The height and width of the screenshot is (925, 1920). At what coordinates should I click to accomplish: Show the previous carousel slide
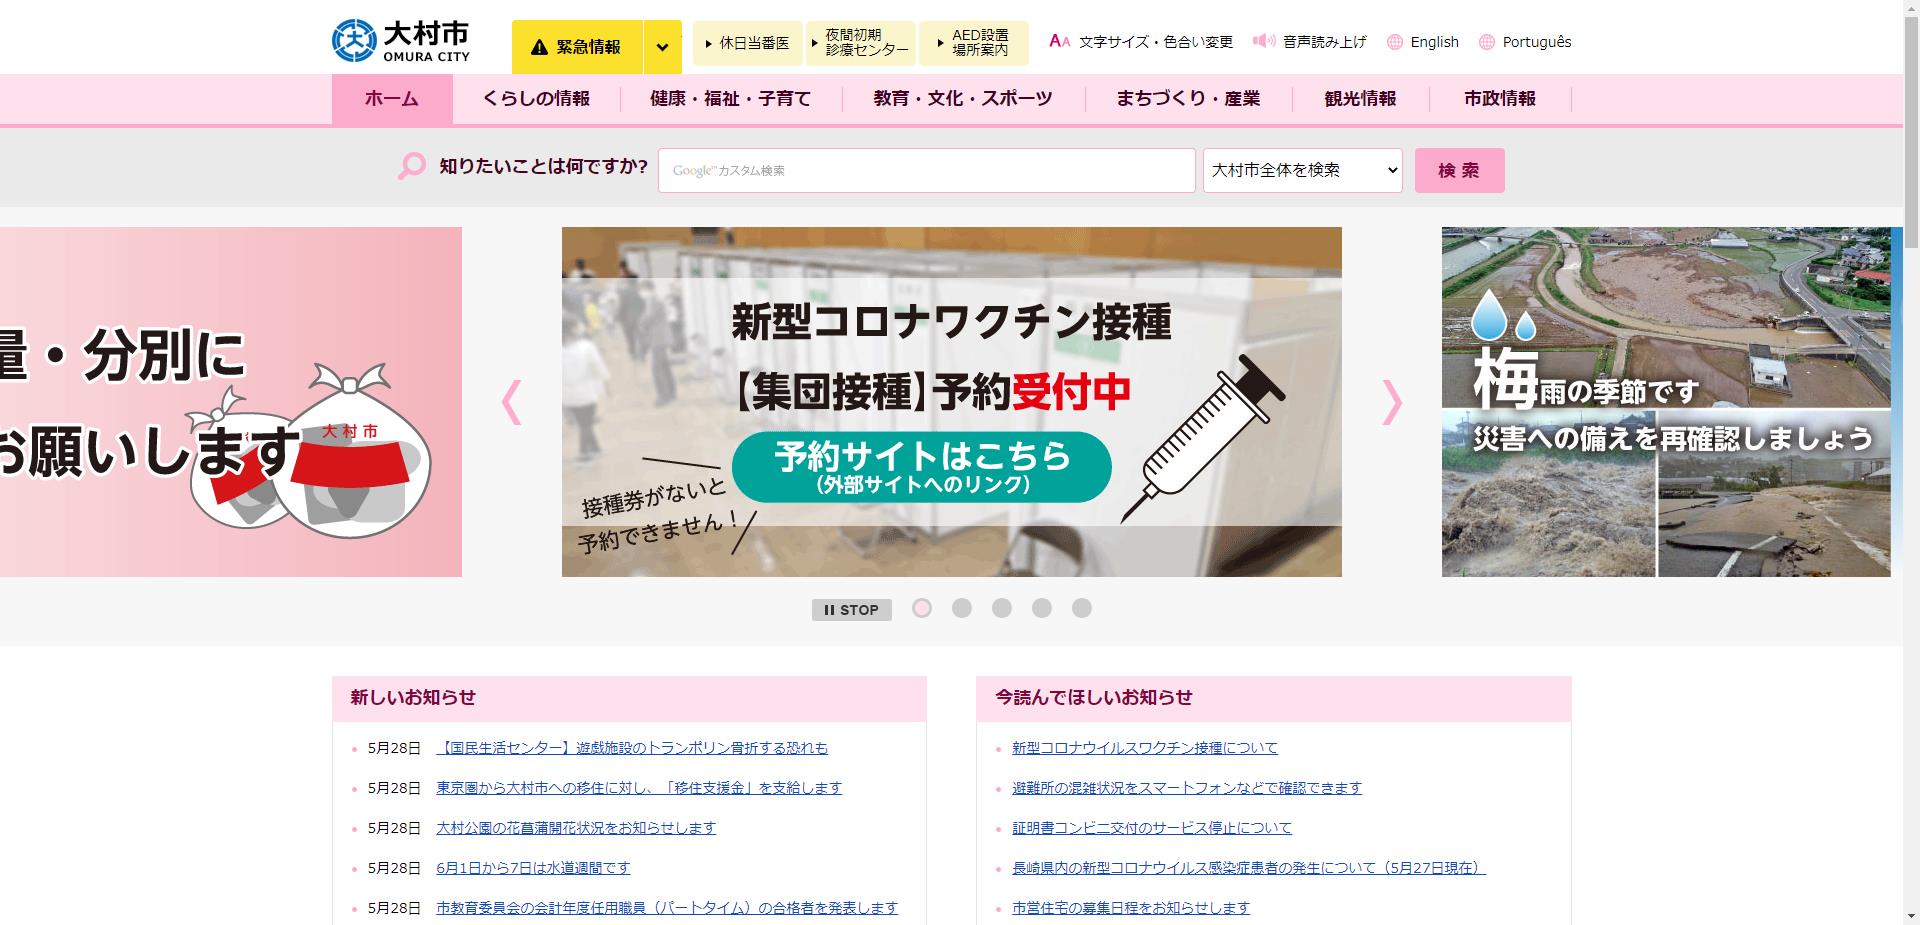512,402
